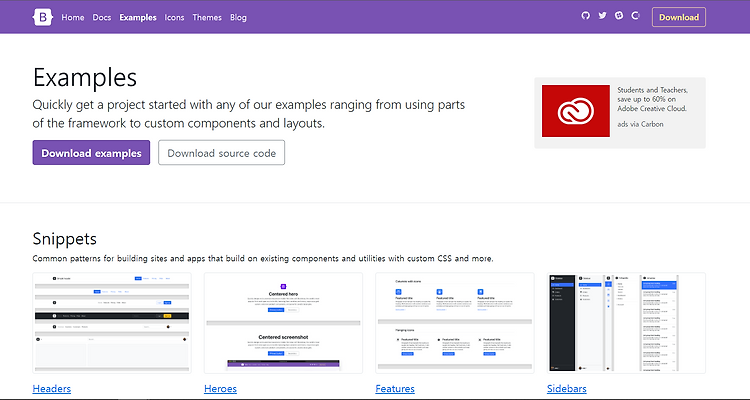Image resolution: width=750 pixels, height=400 pixels.
Task: Open the Open Collective icon link
Action: click(x=635, y=16)
